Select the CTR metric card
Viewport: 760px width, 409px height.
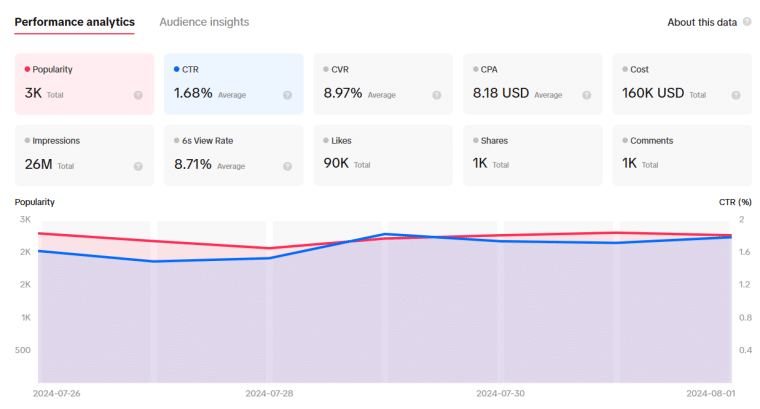[x=234, y=84]
